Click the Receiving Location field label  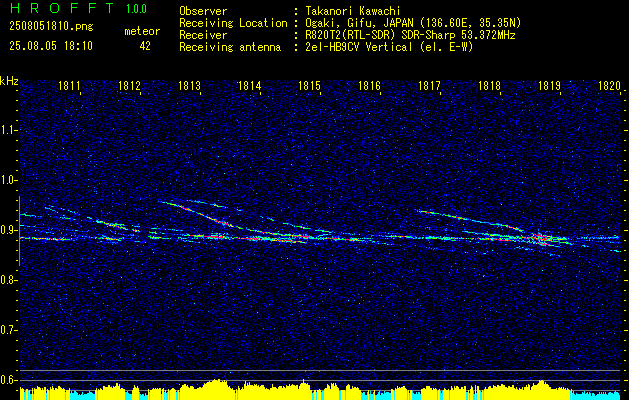pyautogui.click(x=233, y=23)
